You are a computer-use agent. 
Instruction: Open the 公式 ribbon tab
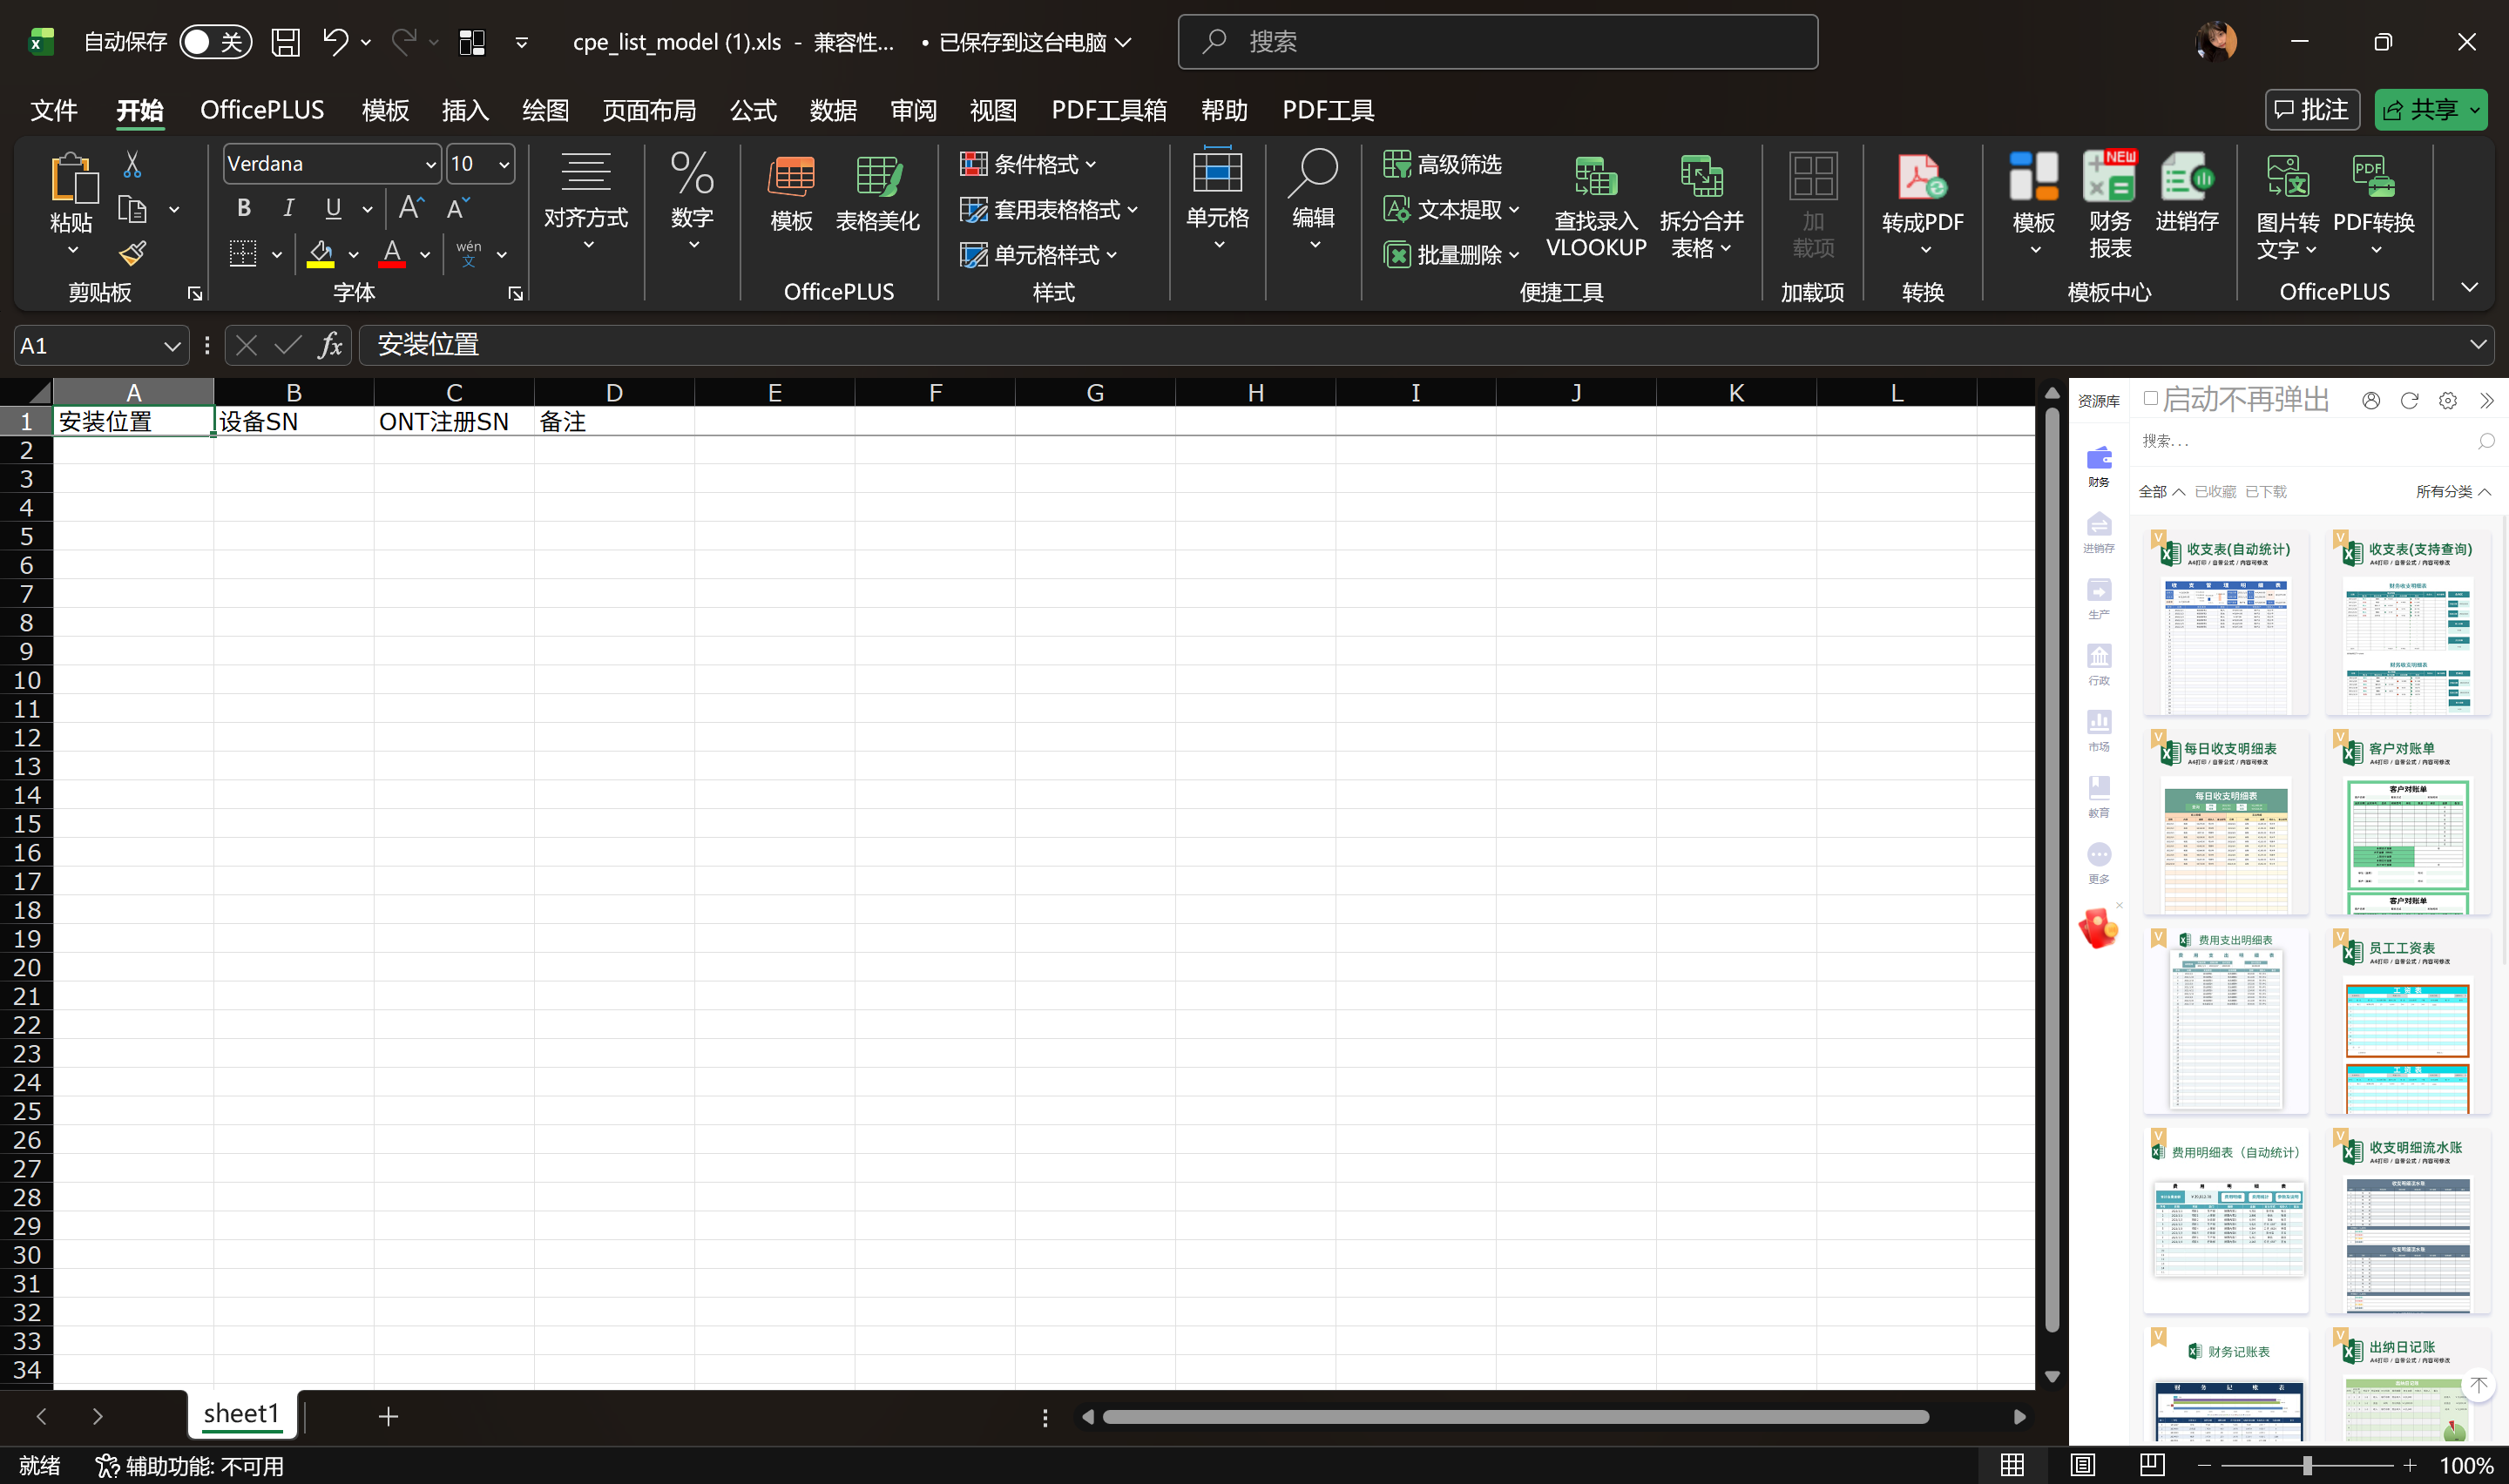tap(752, 110)
